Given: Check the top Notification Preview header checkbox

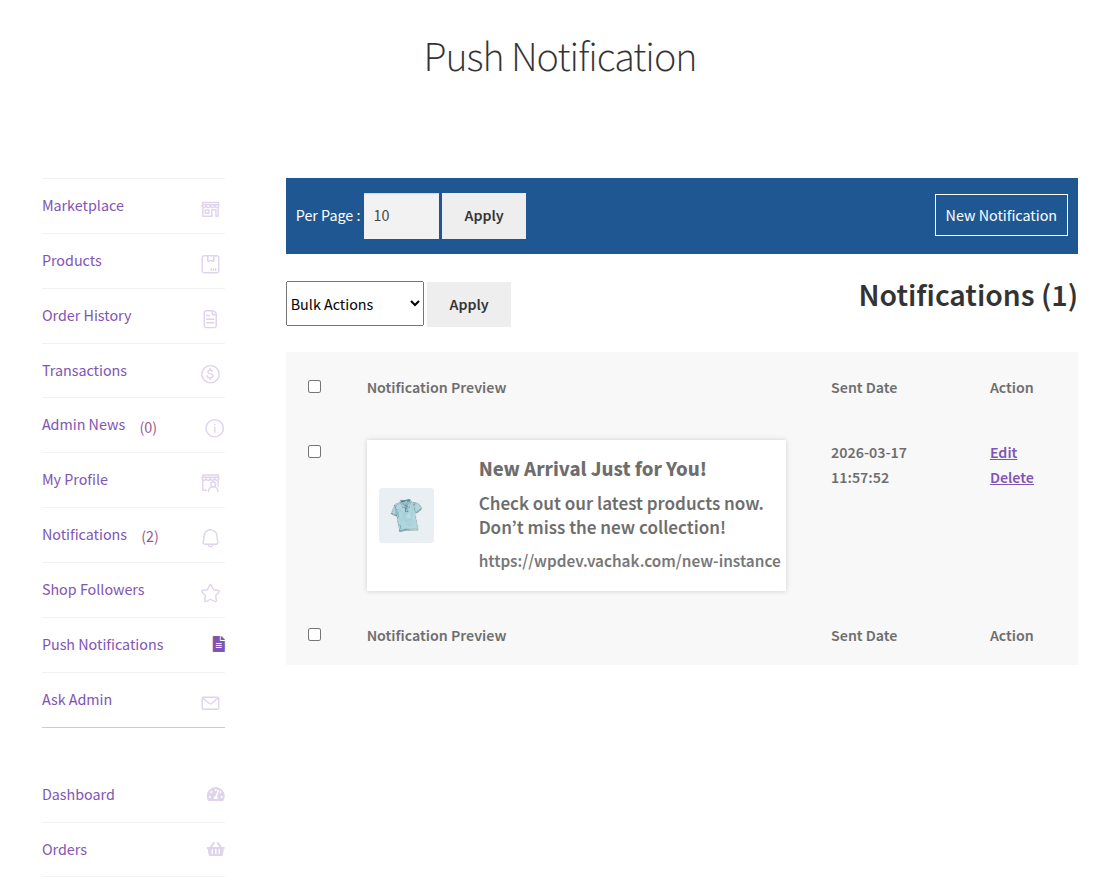Looking at the screenshot, I should click(314, 386).
